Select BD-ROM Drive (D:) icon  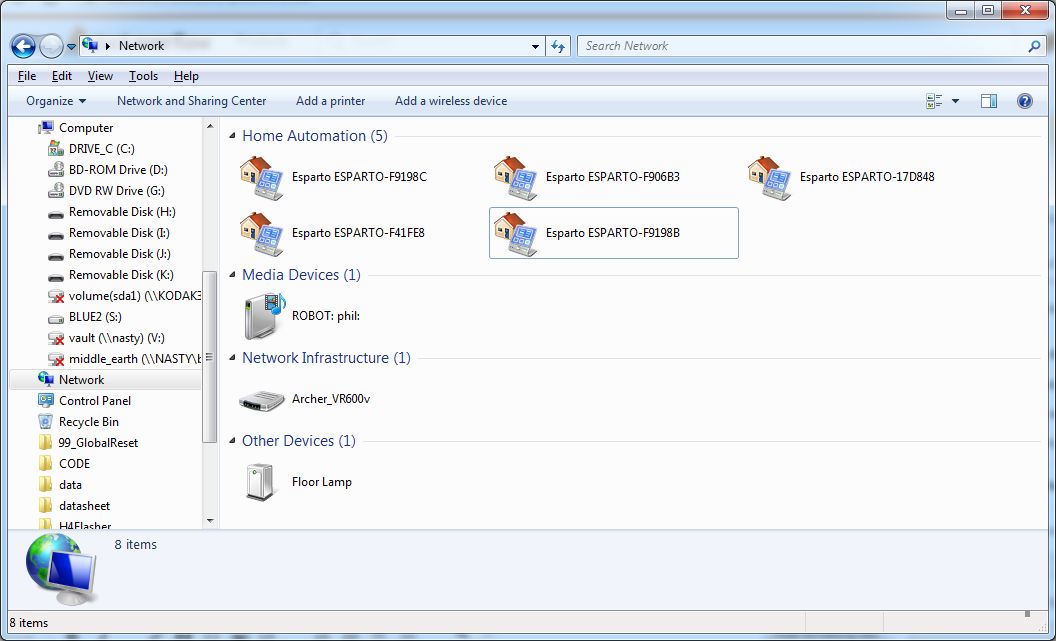click(x=57, y=170)
